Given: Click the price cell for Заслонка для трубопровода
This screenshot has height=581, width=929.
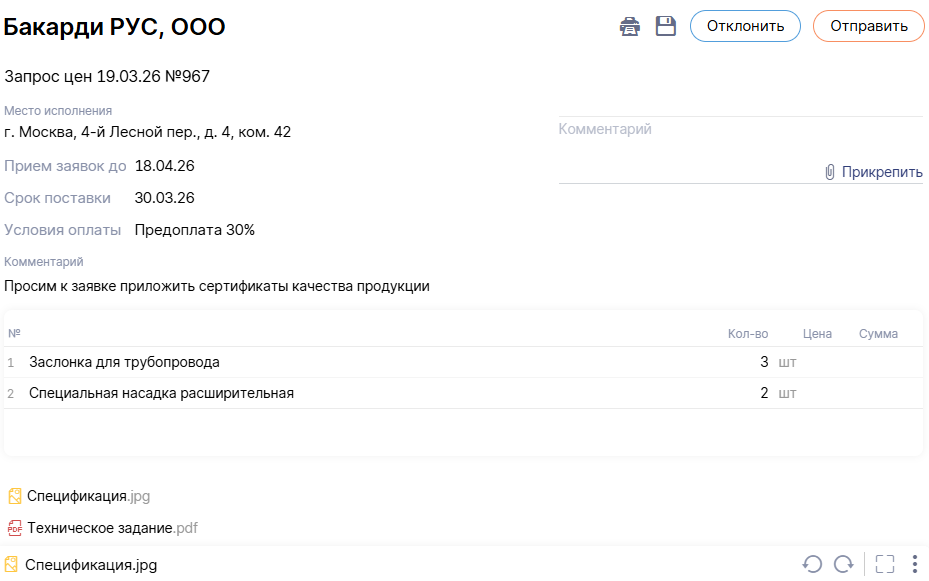Looking at the screenshot, I should tap(817, 362).
